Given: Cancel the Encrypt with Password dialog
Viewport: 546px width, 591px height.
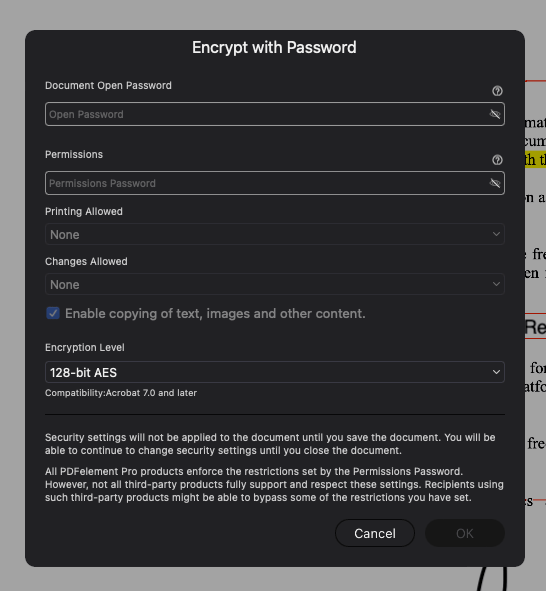Looking at the screenshot, I should coord(375,533).
